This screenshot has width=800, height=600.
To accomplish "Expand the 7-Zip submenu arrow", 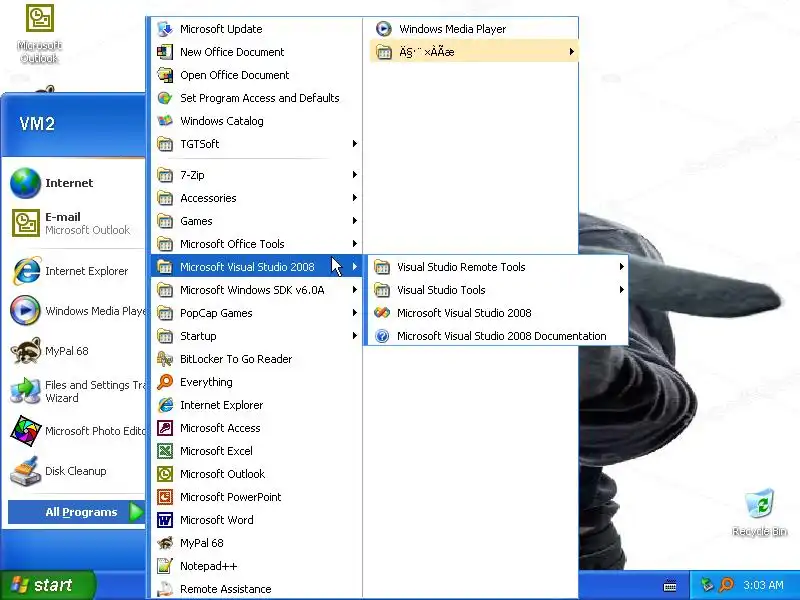I will [x=355, y=175].
